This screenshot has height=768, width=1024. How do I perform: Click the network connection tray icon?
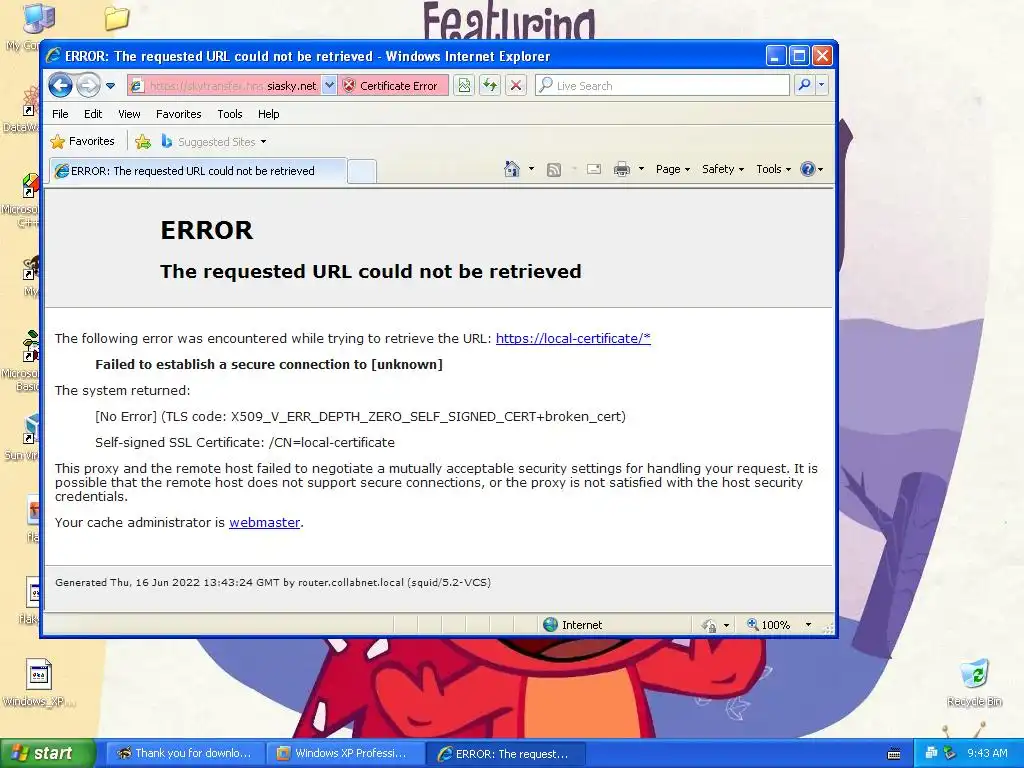[931, 753]
